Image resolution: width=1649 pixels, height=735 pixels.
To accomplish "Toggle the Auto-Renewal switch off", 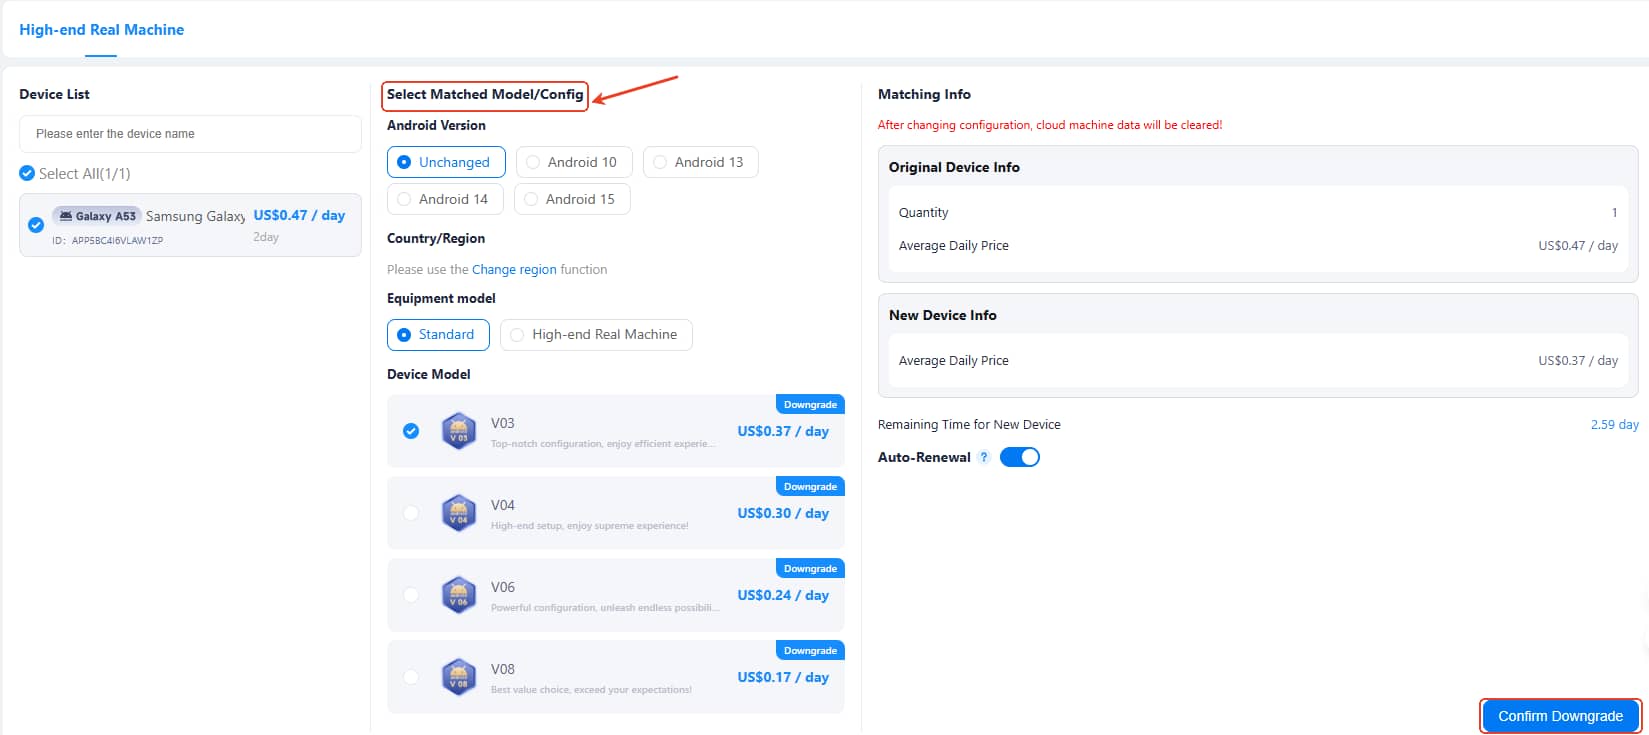I will [x=1019, y=457].
